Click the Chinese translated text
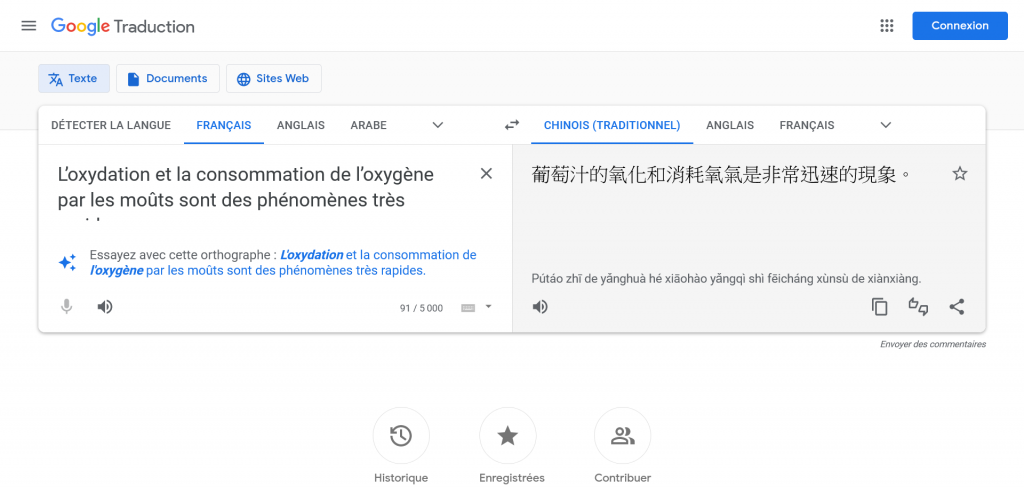The height and width of the screenshot is (487, 1024). click(721, 175)
